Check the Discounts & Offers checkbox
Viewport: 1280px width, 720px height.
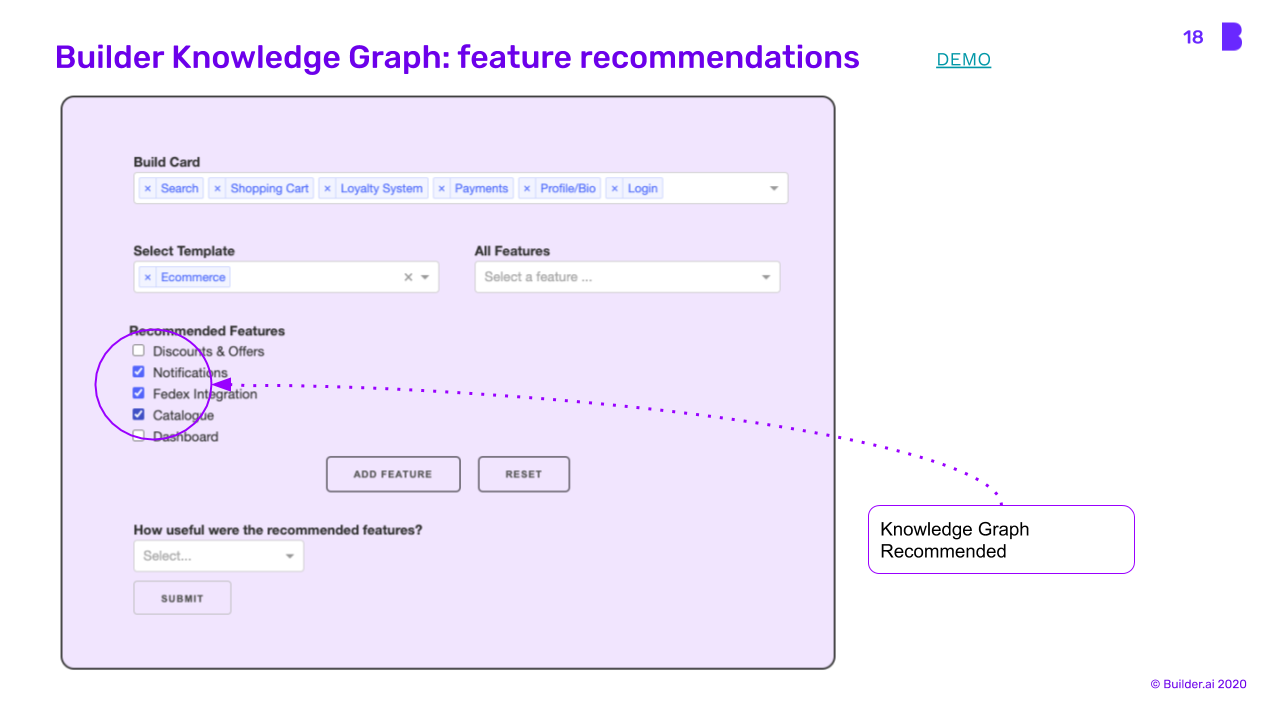click(x=139, y=351)
